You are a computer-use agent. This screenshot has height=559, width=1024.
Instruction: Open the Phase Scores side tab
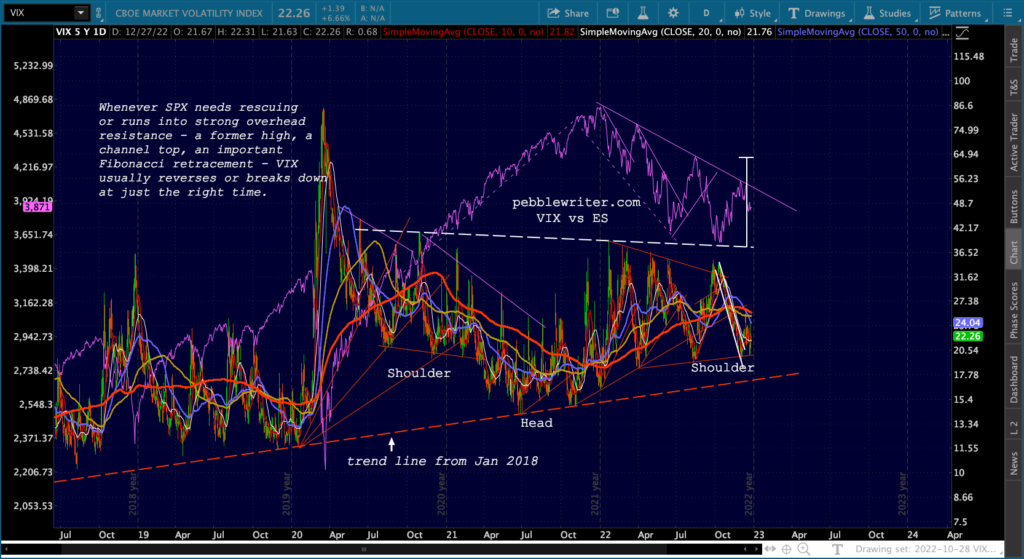[x=1013, y=308]
